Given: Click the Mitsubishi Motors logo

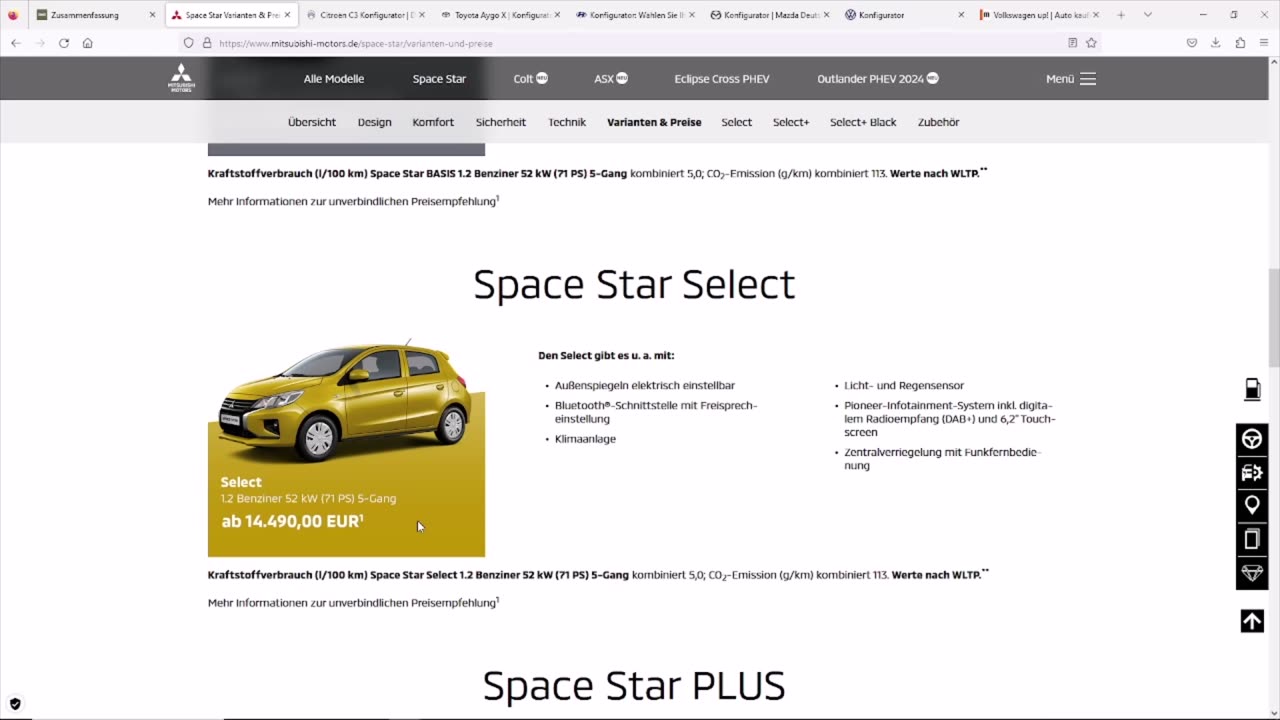Looking at the screenshot, I should click(181, 78).
